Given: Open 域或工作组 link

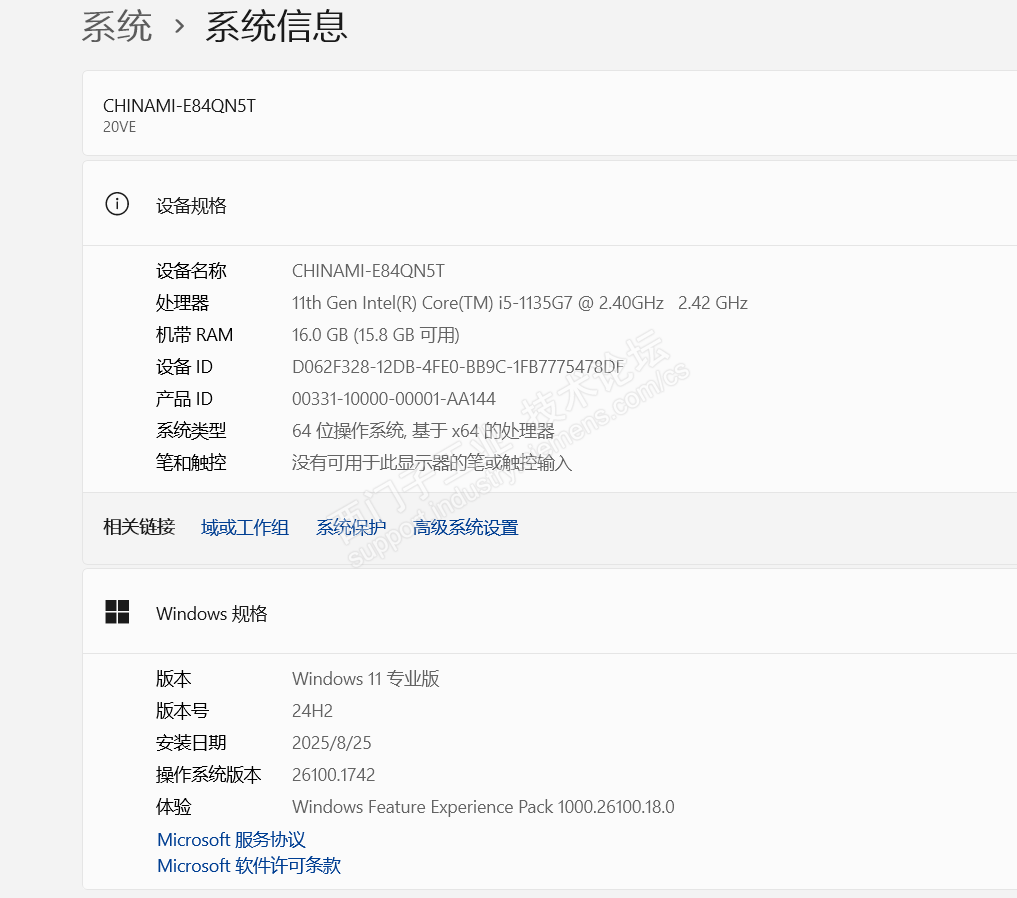Looking at the screenshot, I should [245, 527].
